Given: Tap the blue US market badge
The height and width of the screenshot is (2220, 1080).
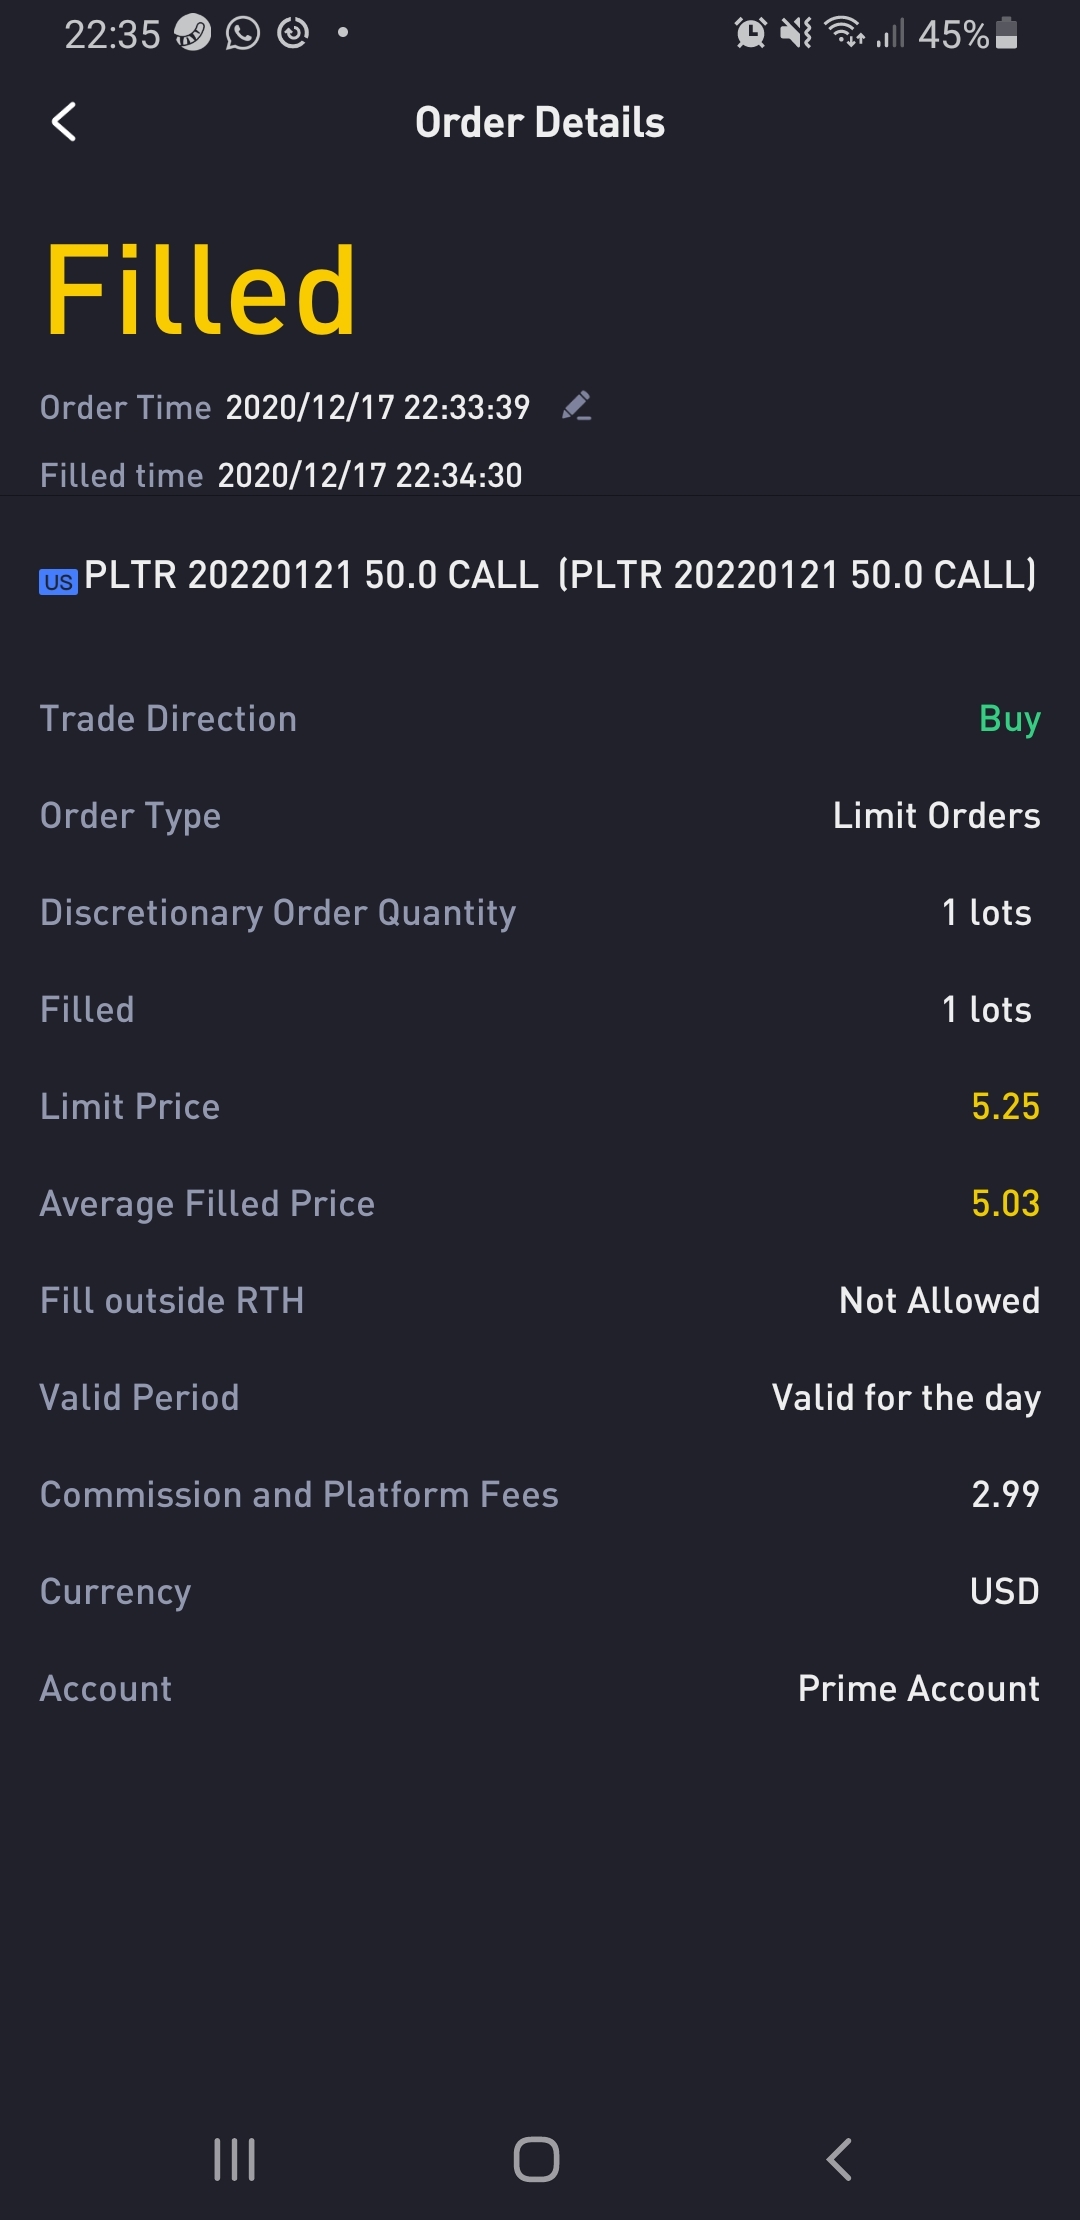Looking at the screenshot, I should click(x=58, y=582).
